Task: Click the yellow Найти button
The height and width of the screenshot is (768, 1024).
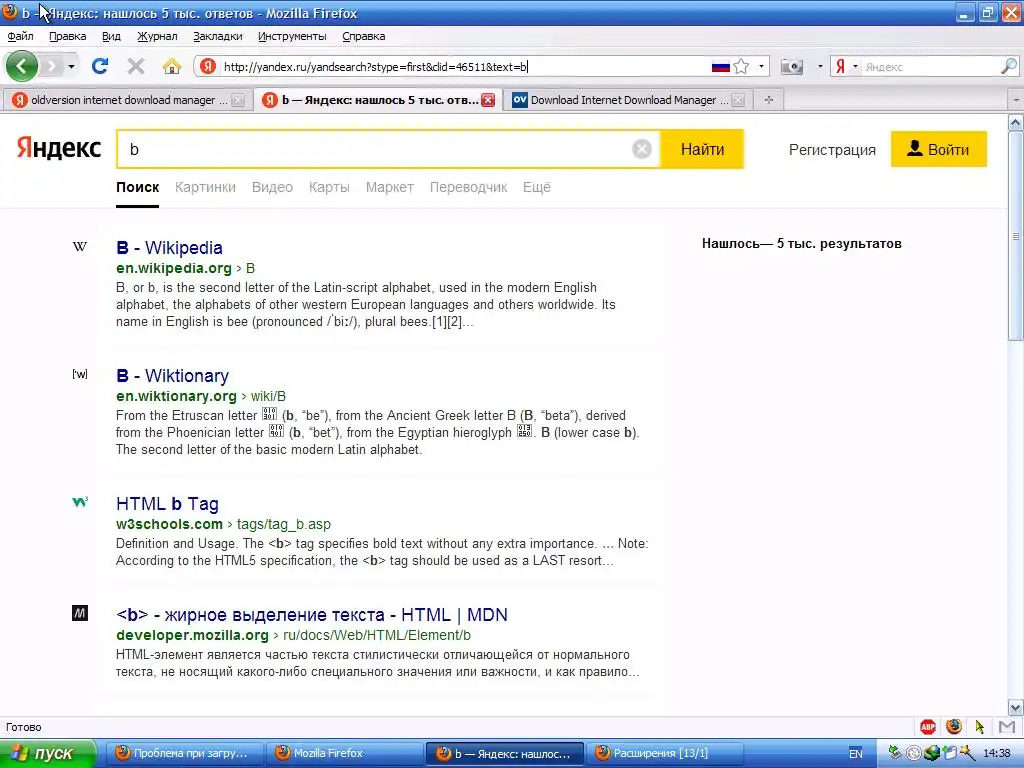Action: (702, 149)
